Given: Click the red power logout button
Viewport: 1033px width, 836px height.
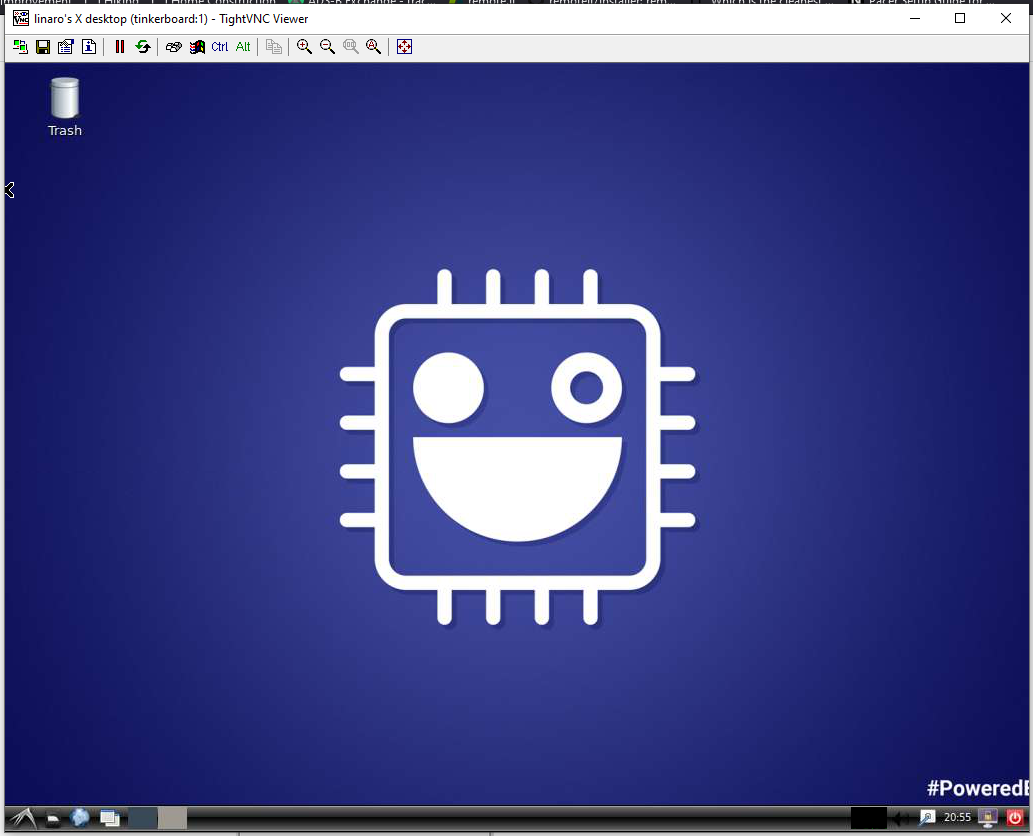Looking at the screenshot, I should pyautogui.click(x=1015, y=818).
